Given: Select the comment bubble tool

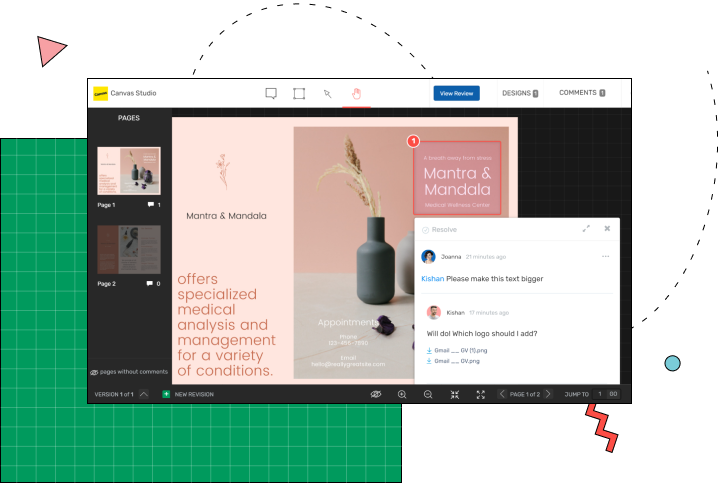Looking at the screenshot, I should tap(271, 93).
